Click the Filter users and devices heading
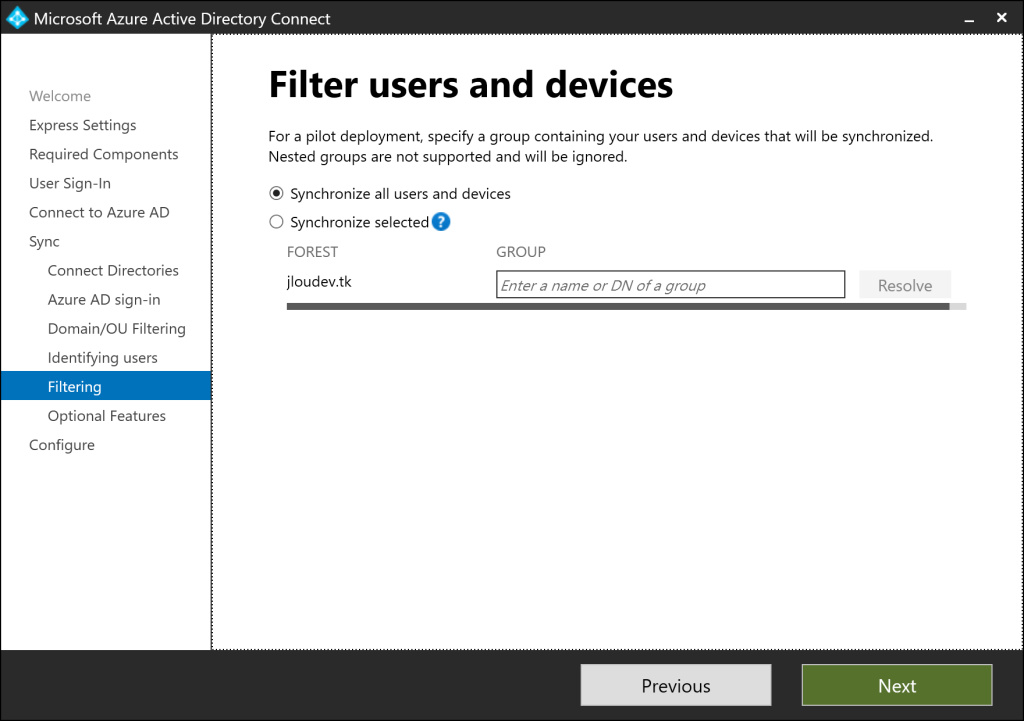Viewport: 1024px width, 721px height. coord(471,85)
